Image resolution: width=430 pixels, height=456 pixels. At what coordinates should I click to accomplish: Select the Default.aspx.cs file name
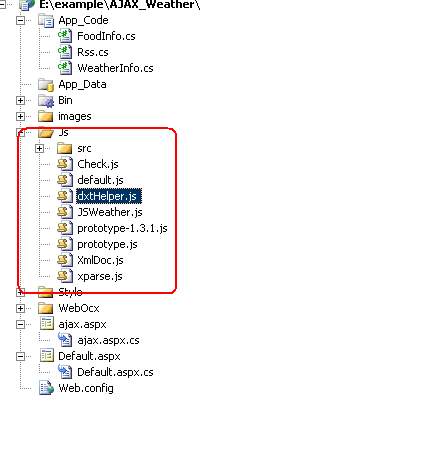coord(115,372)
